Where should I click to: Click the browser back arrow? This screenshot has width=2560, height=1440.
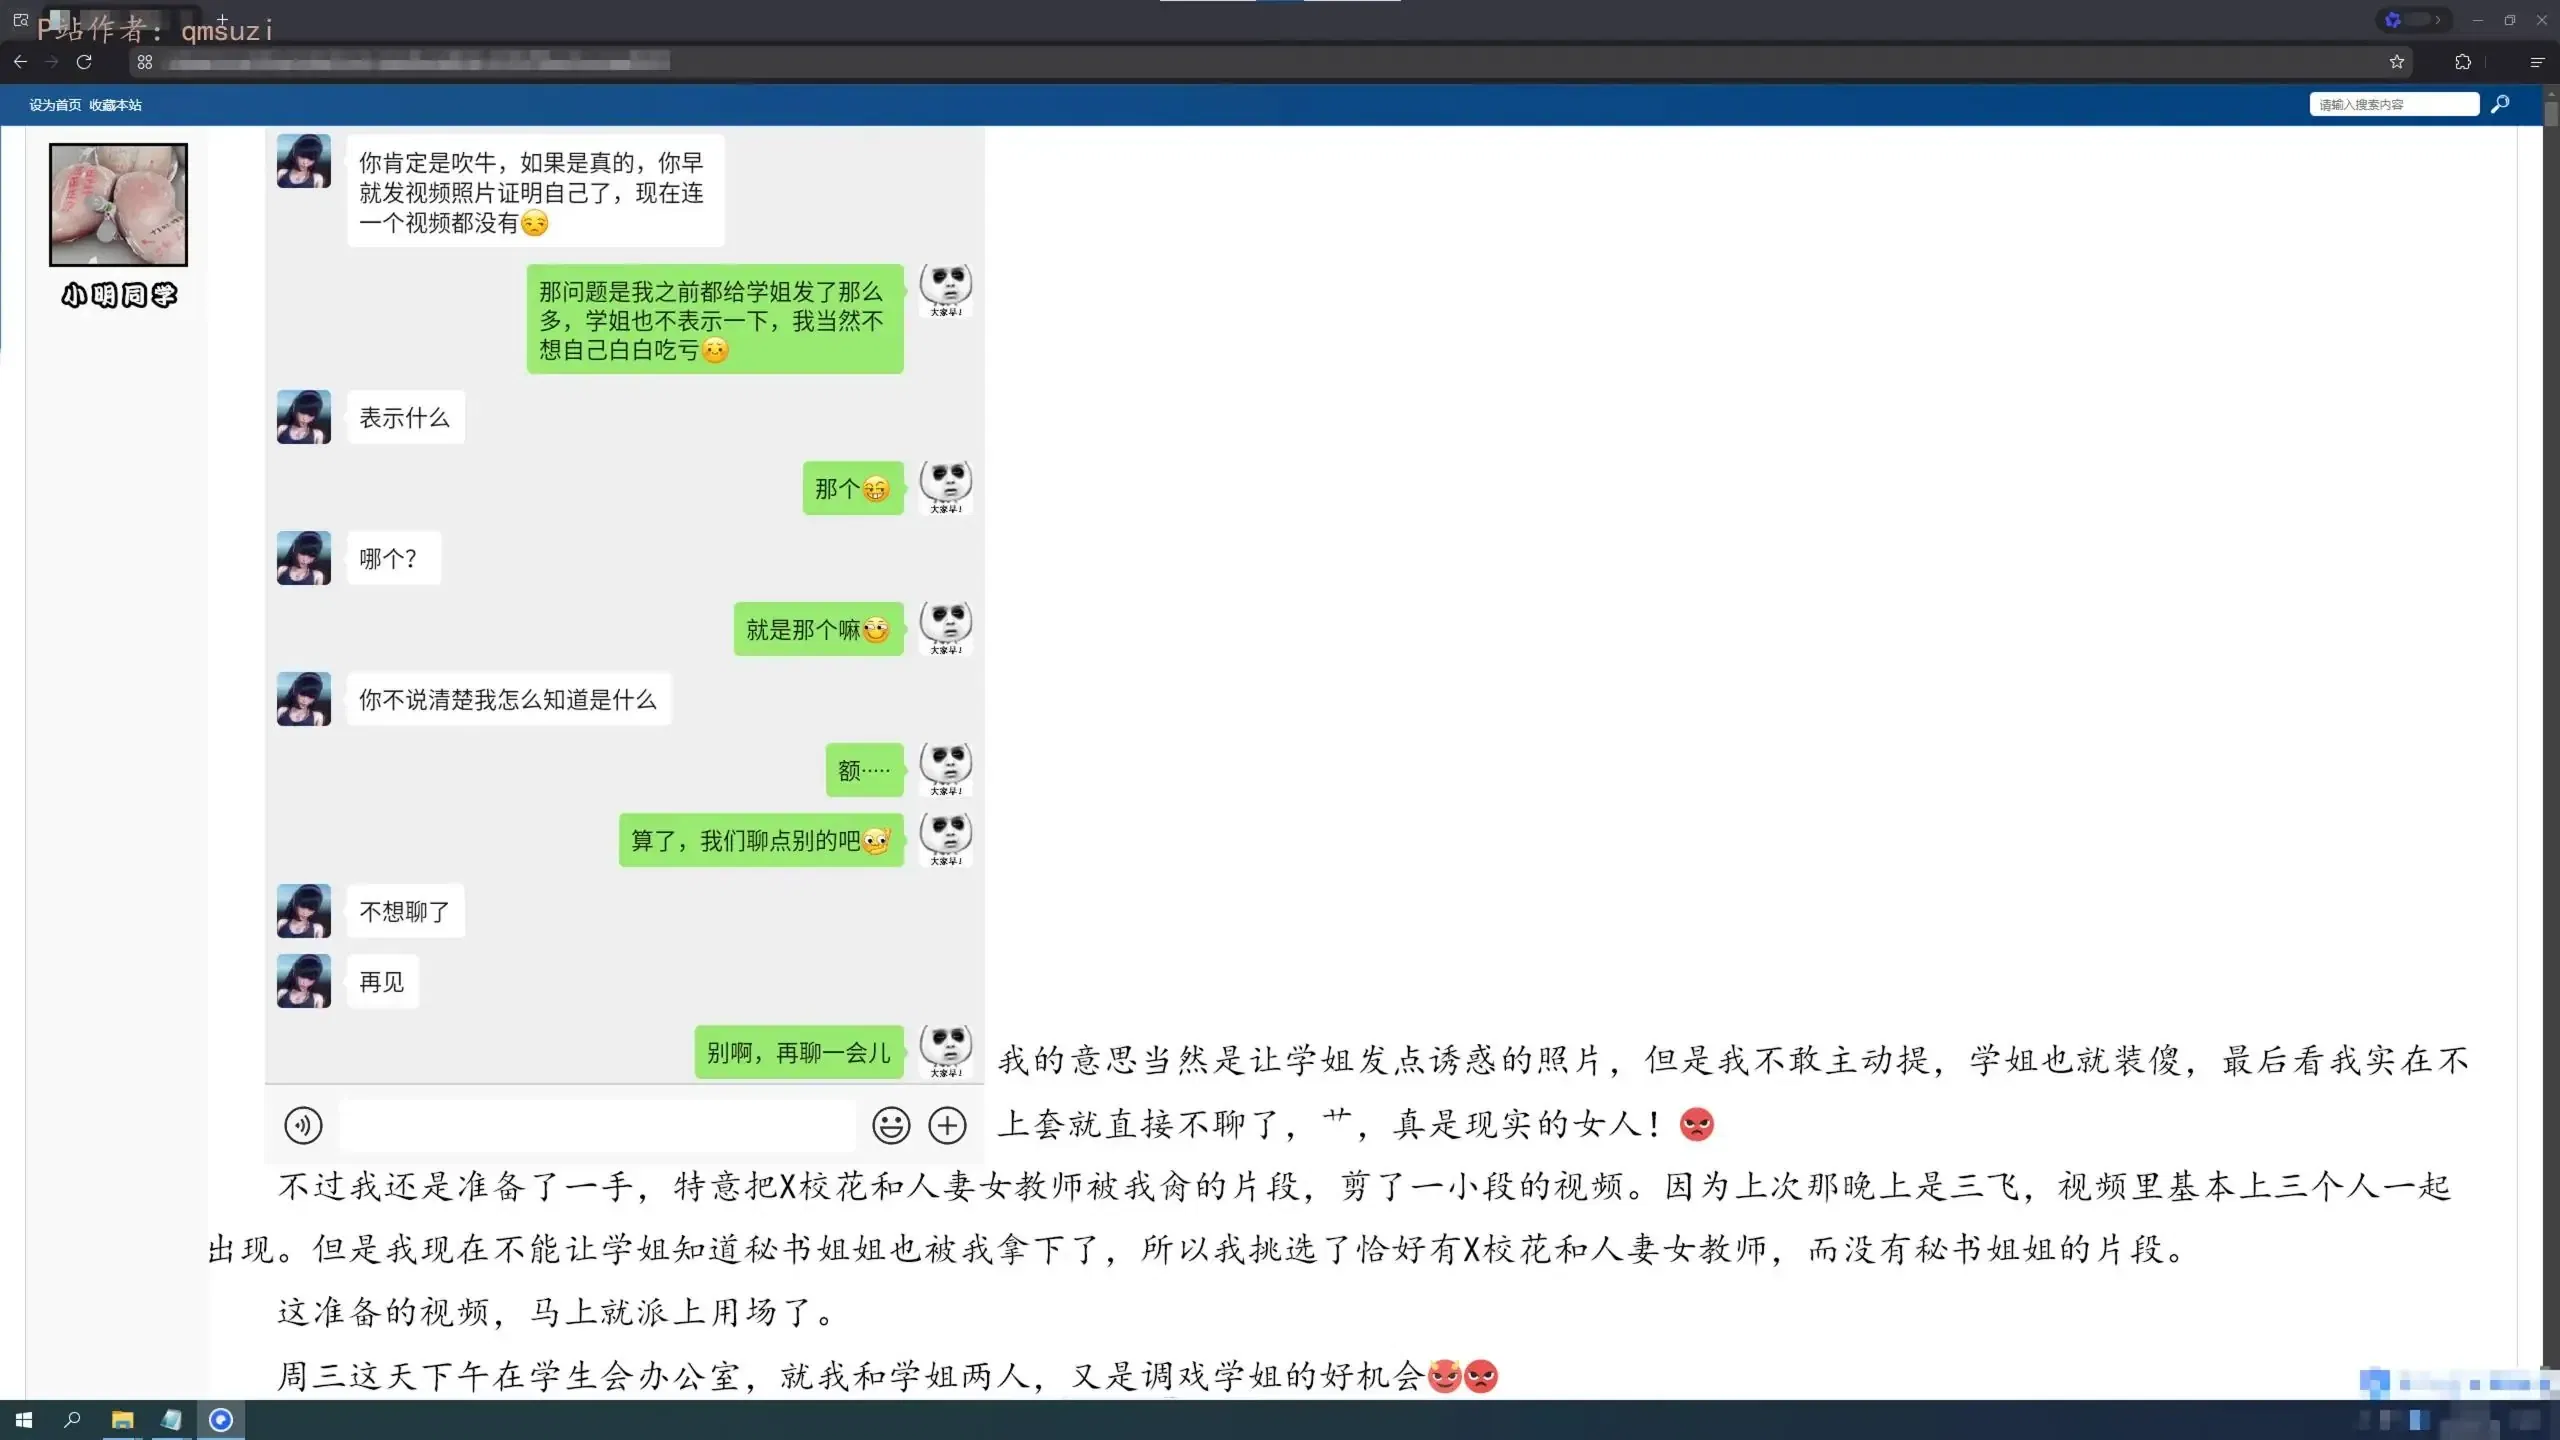tap(20, 62)
